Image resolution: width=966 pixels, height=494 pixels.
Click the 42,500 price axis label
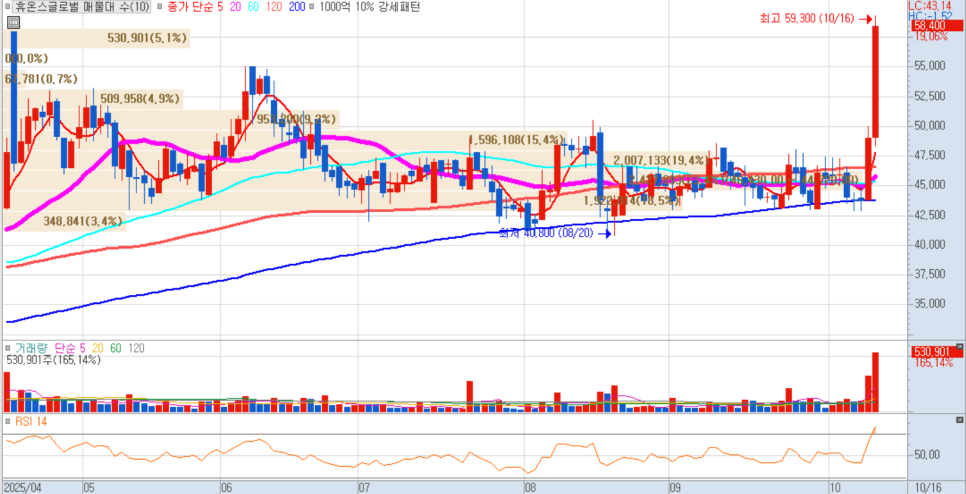point(928,215)
